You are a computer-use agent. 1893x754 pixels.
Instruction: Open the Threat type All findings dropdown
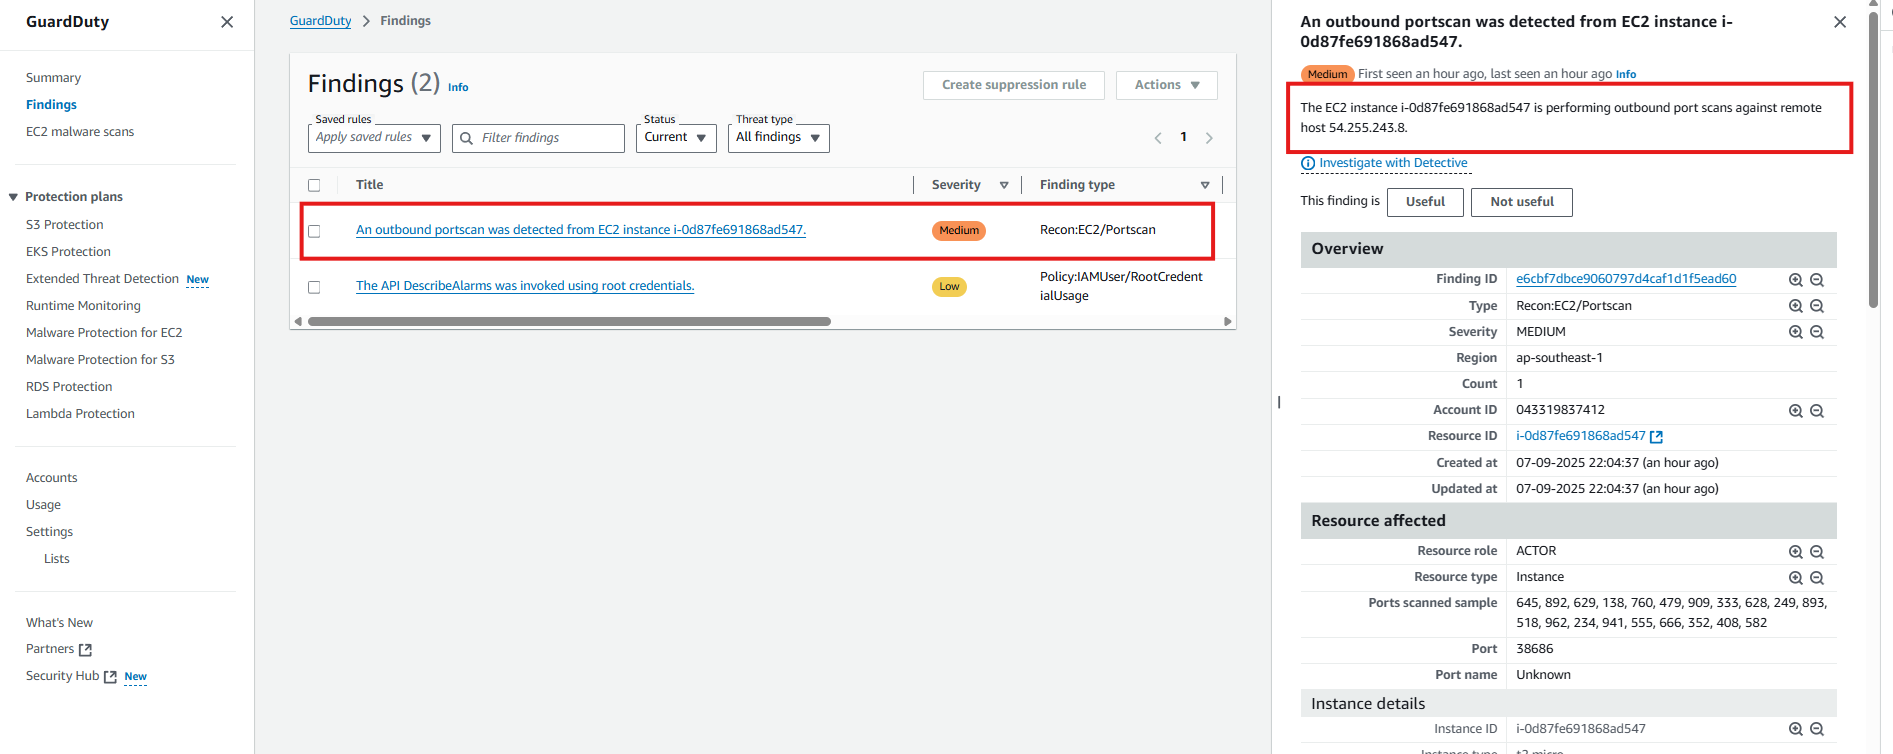click(779, 138)
